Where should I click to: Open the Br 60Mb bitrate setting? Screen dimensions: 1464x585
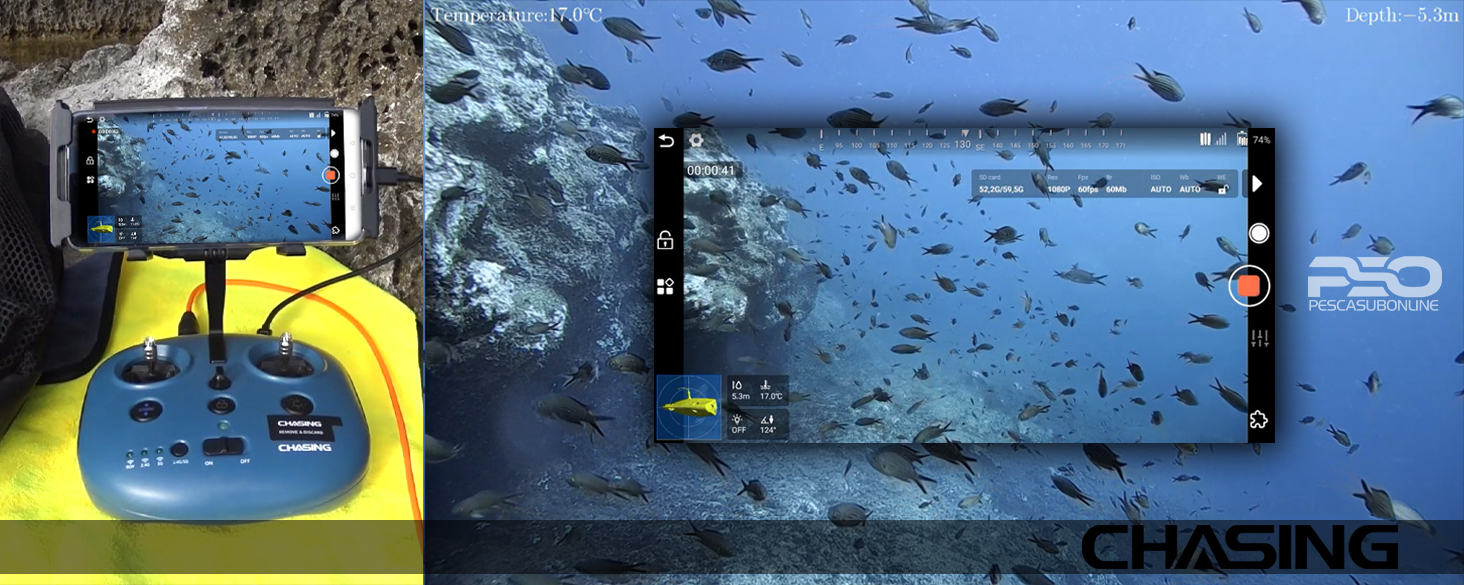tap(1116, 184)
